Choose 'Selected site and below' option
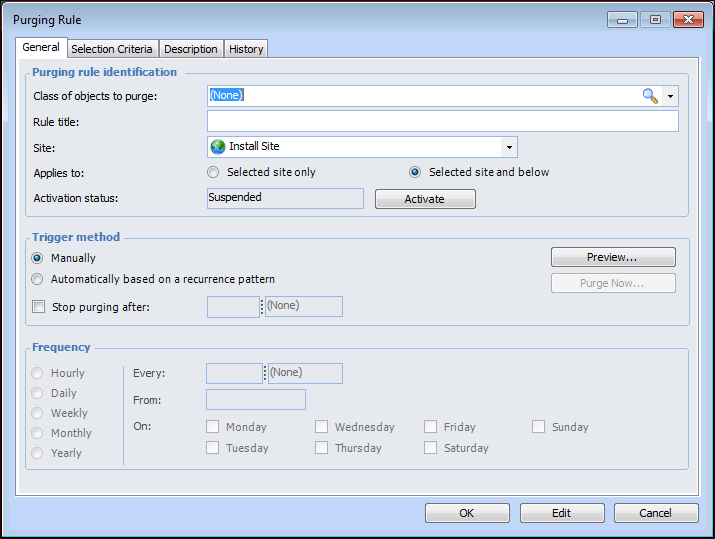The image size is (715, 539). pos(415,172)
